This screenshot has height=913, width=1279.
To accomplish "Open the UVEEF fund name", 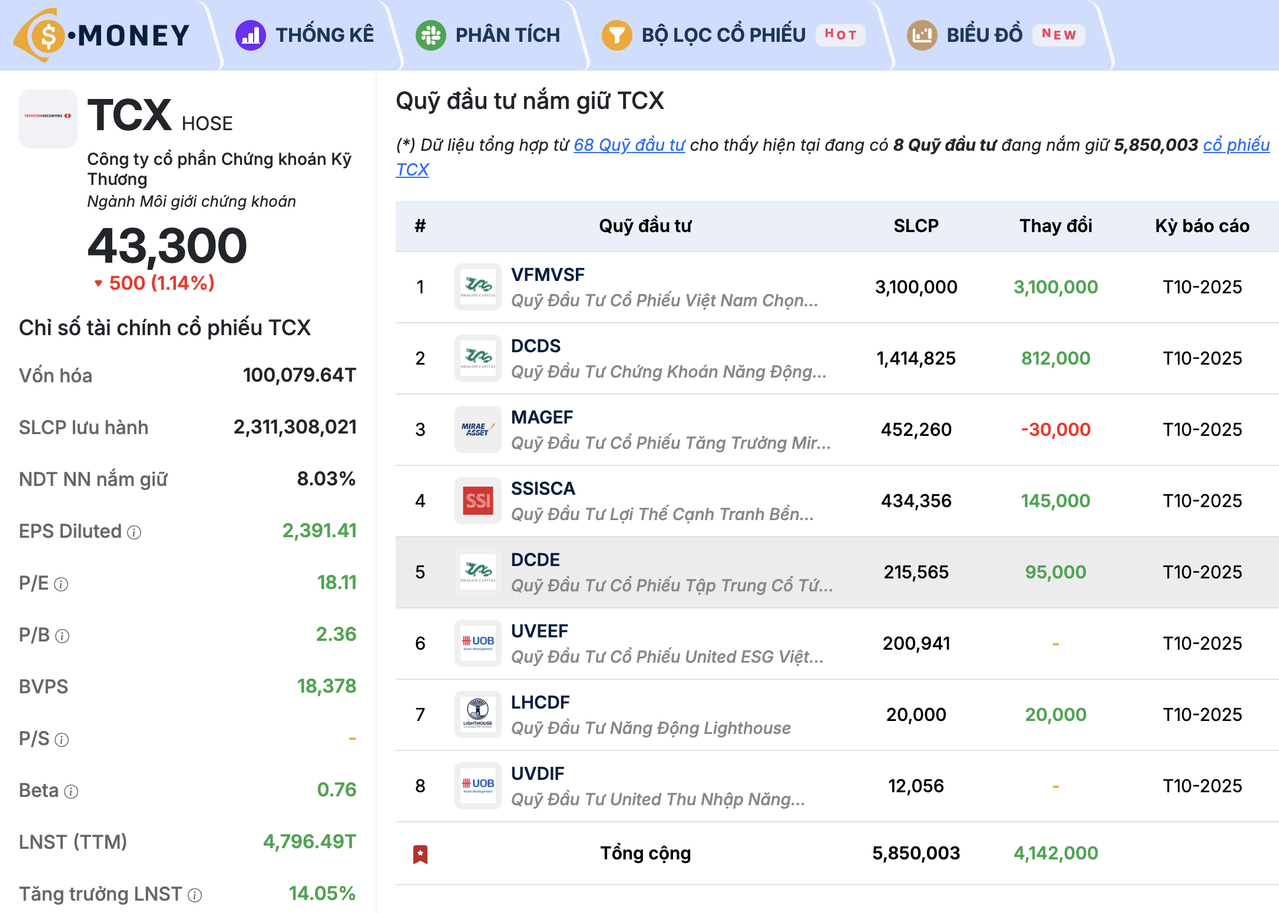I will (x=540, y=631).
